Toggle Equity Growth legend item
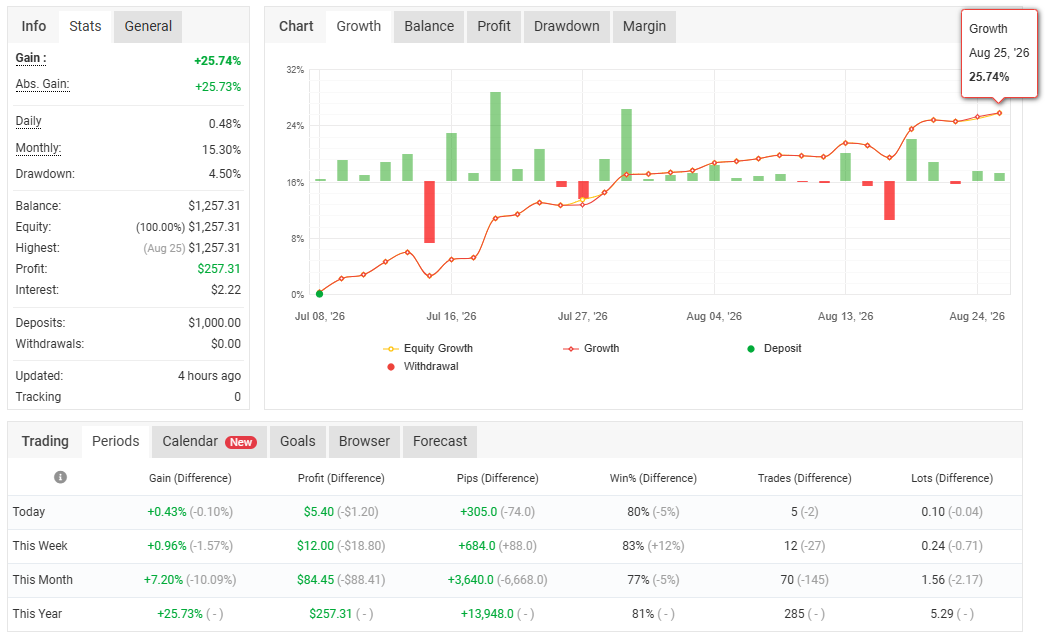The image size is (1045, 639). [428, 348]
